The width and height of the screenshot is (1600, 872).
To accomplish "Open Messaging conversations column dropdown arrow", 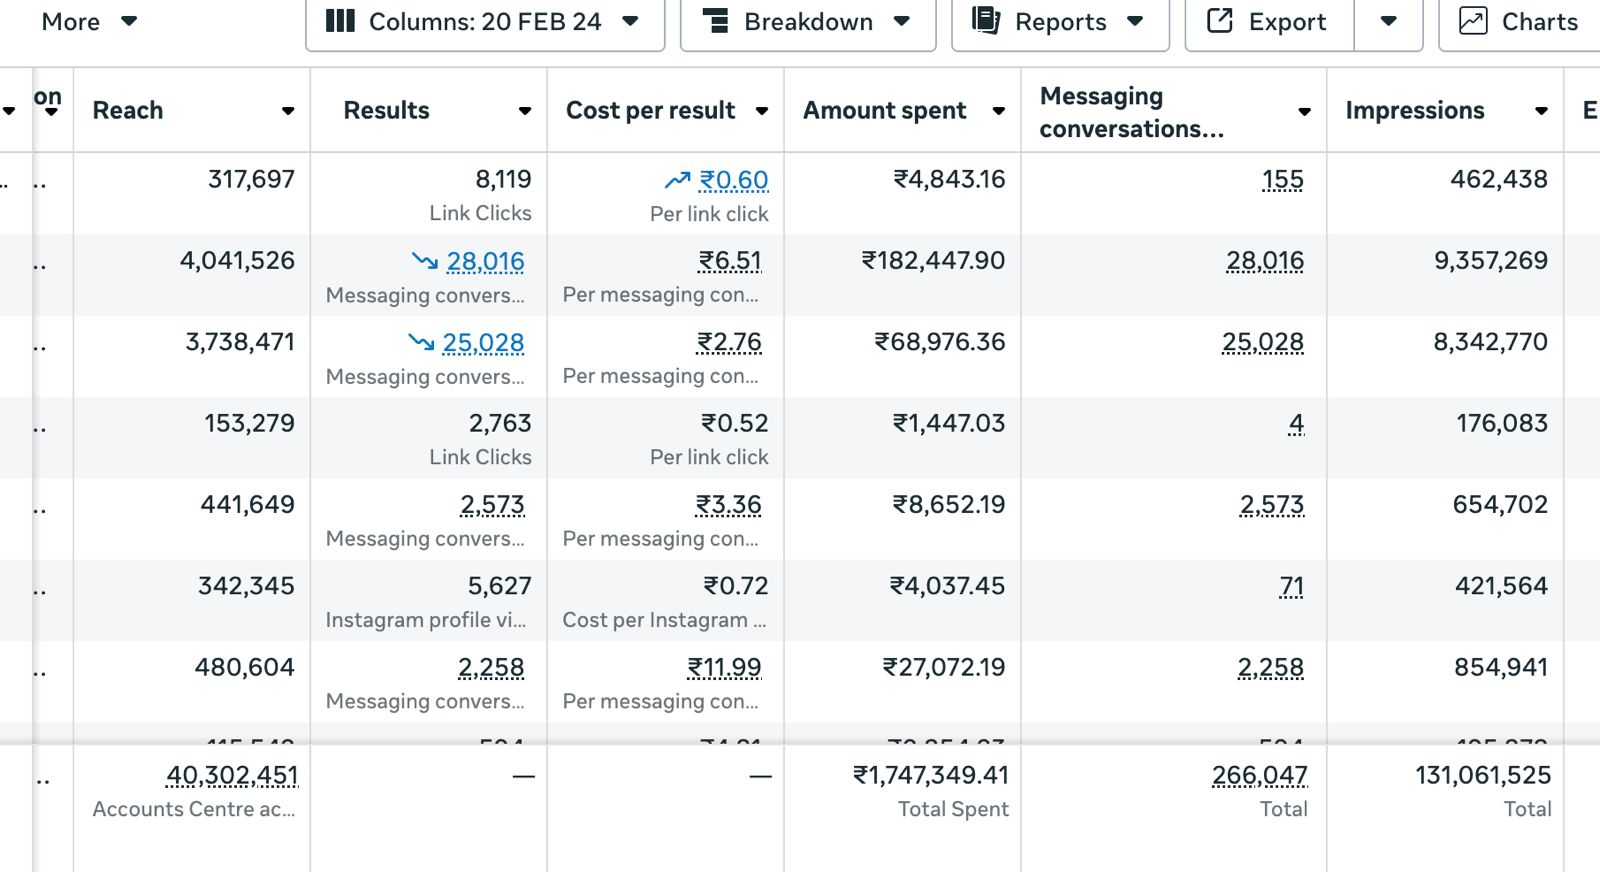I will (1304, 112).
